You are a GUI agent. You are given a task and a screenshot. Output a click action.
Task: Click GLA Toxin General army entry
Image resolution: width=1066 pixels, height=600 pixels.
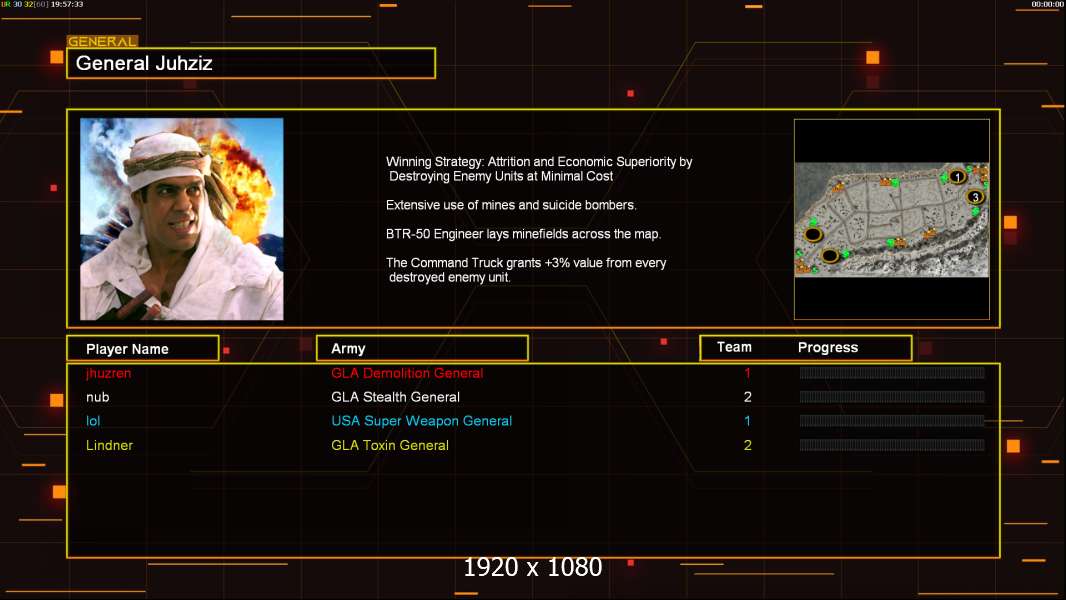coord(390,445)
